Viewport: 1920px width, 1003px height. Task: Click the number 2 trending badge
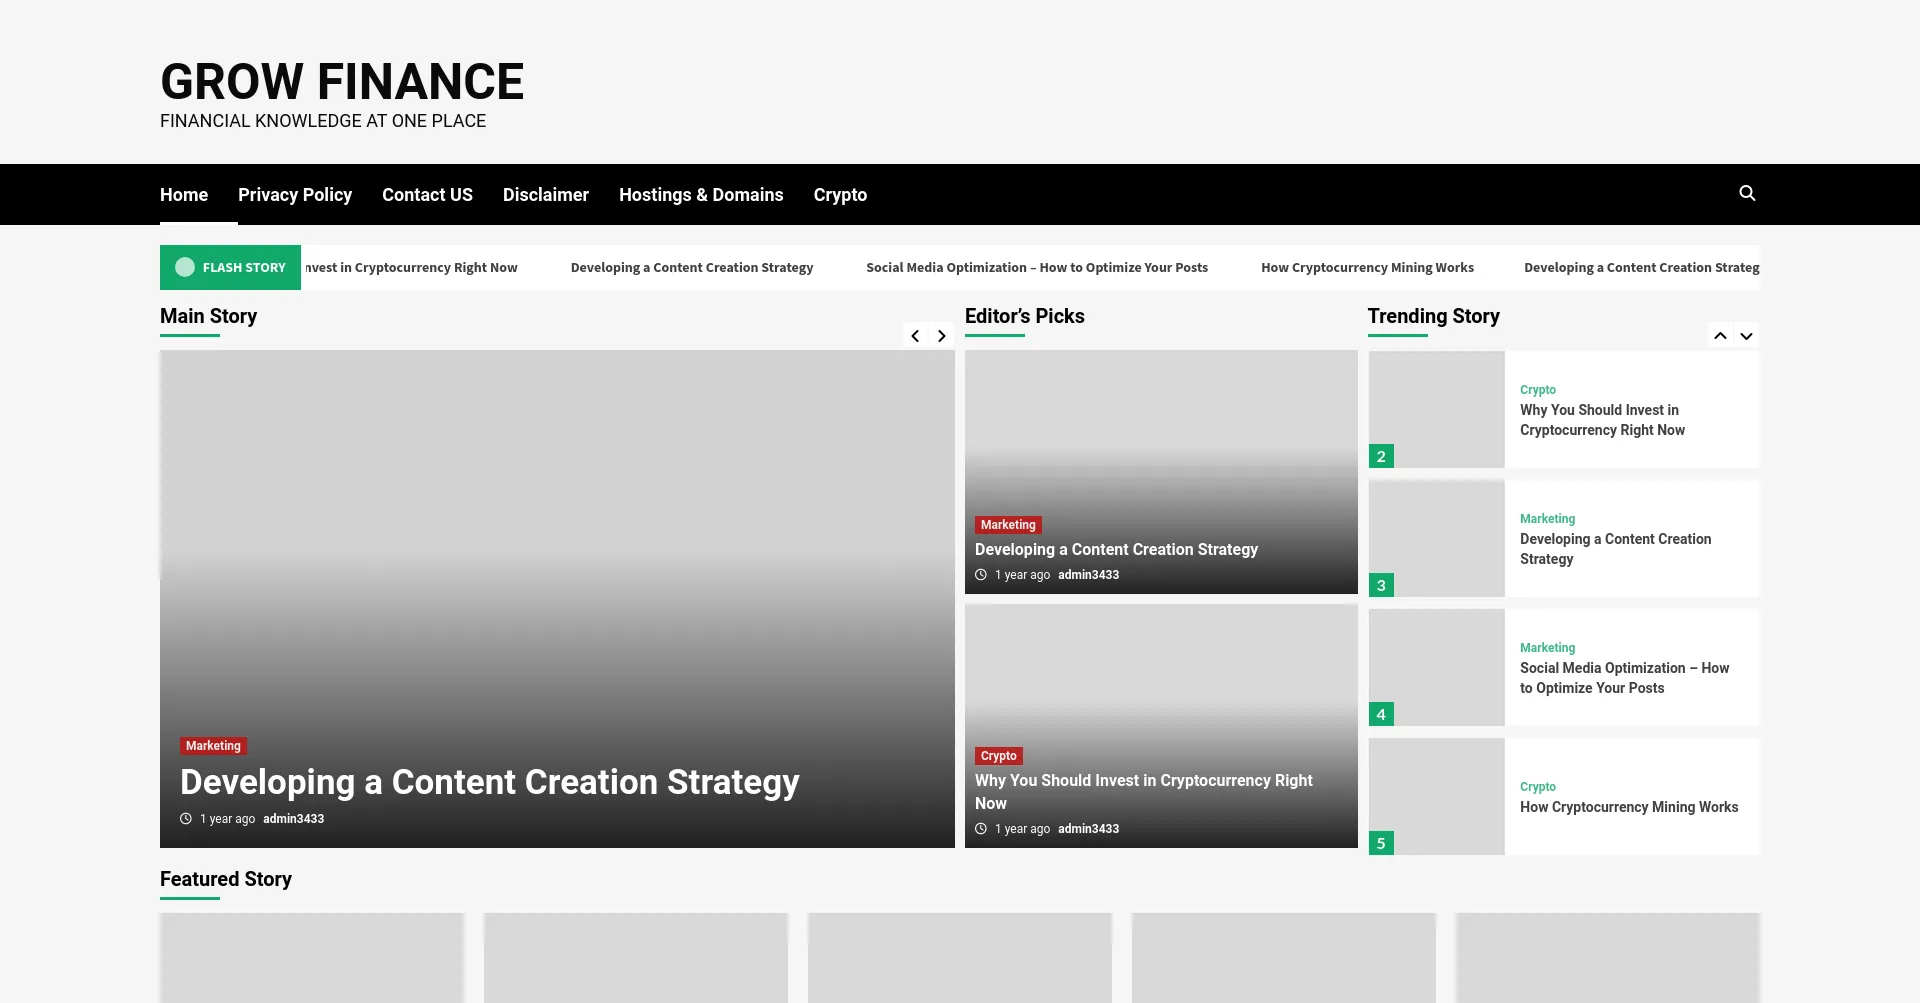coord(1381,456)
